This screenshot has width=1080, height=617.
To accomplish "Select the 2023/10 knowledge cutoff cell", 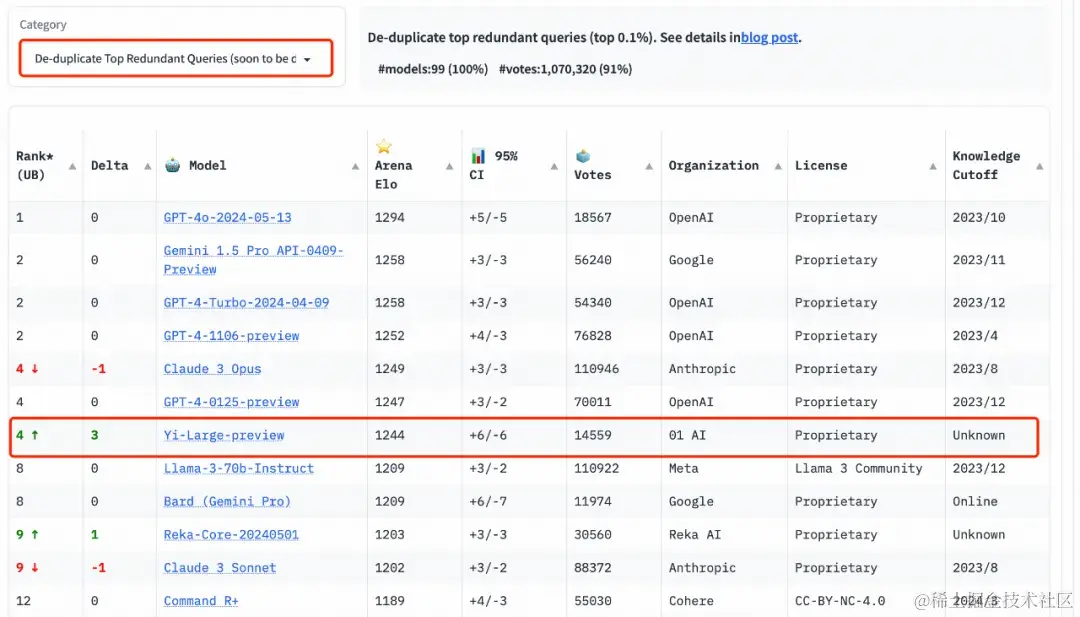I will tap(979, 218).
